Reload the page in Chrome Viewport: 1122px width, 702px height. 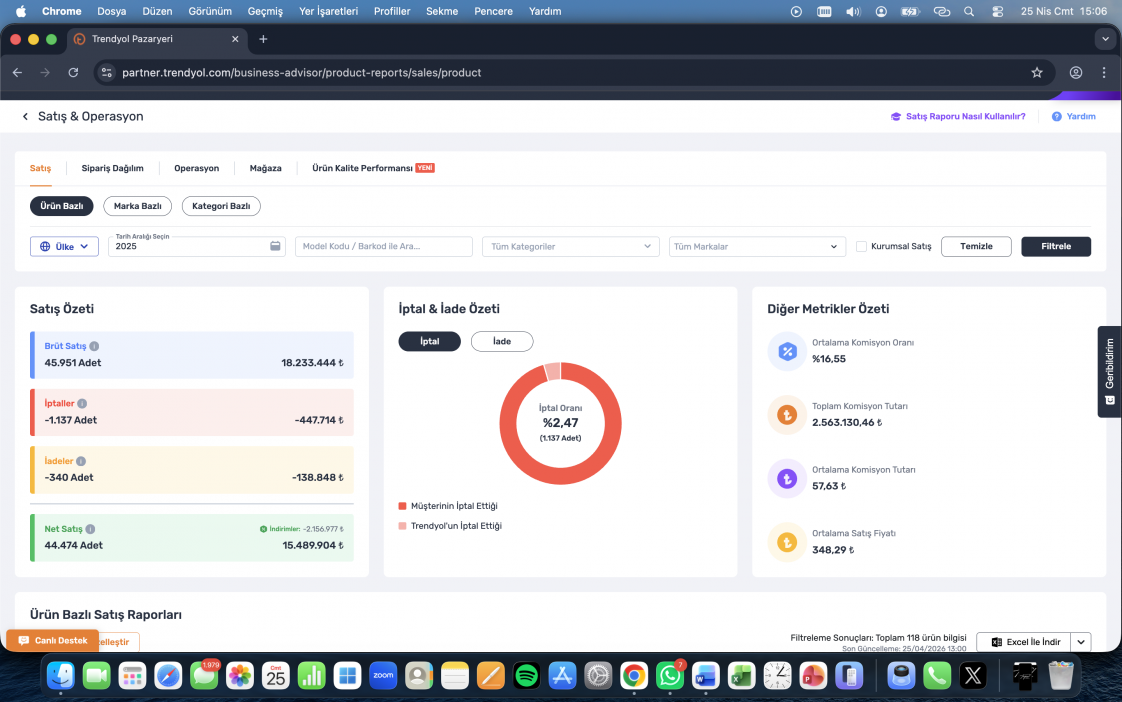point(73,72)
